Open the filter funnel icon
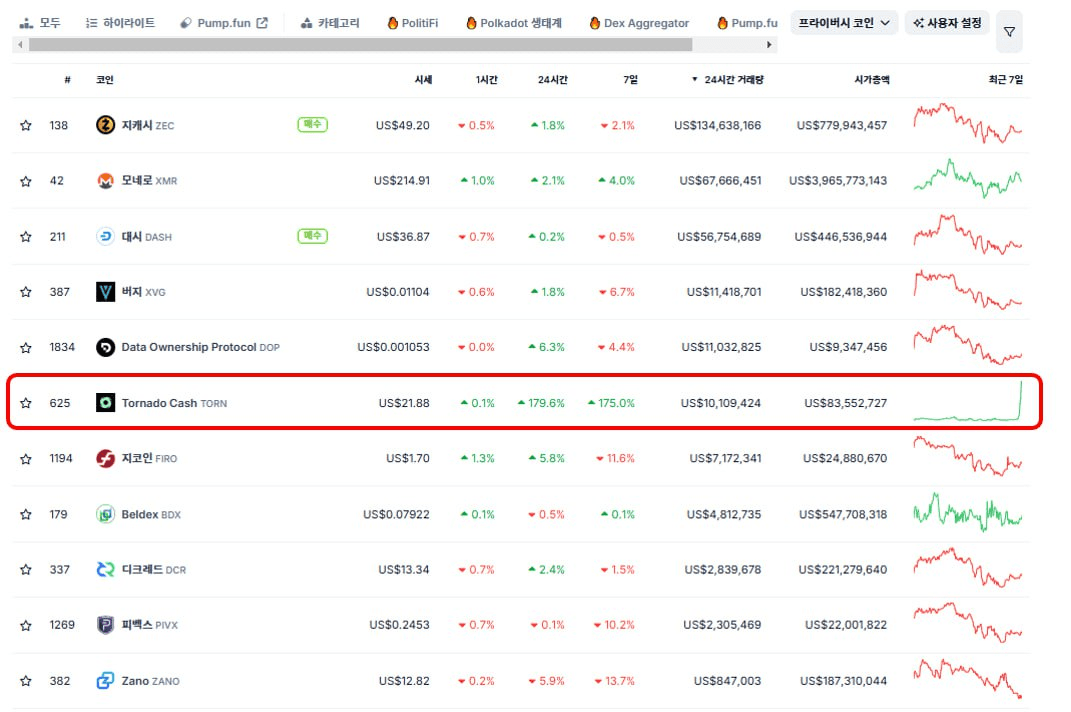This screenshot has height=712, width=1071. (x=1009, y=31)
